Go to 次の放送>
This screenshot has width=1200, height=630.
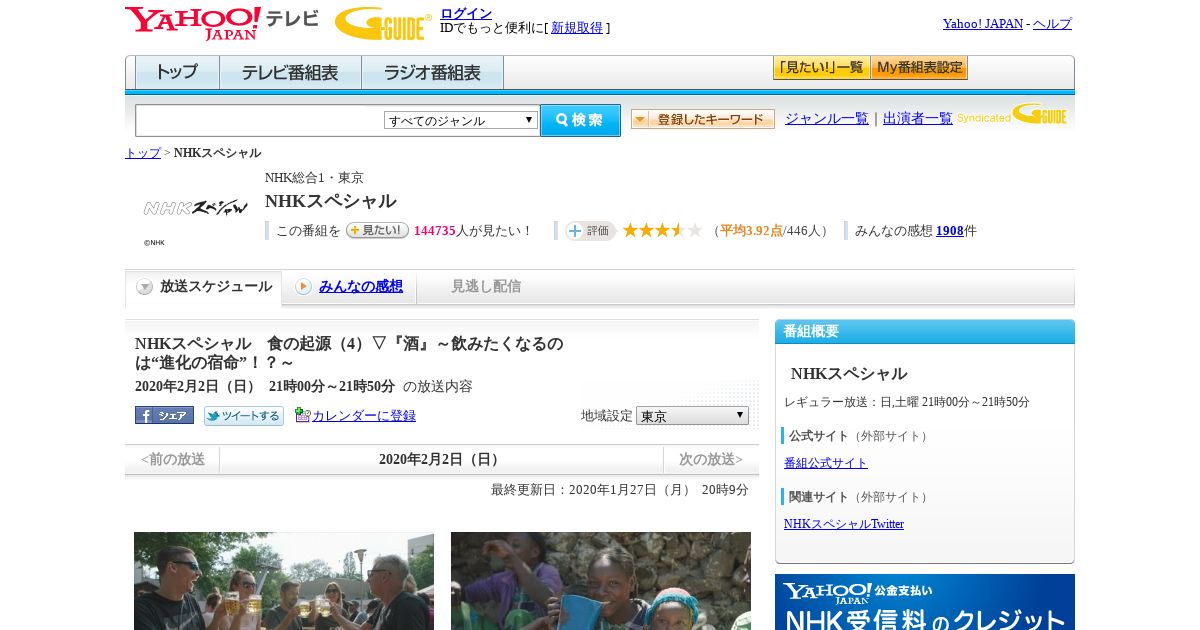tap(711, 459)
